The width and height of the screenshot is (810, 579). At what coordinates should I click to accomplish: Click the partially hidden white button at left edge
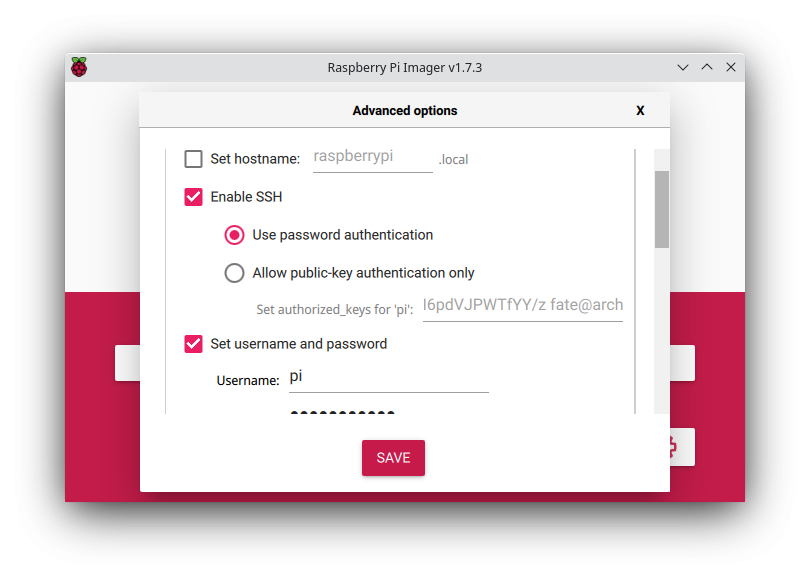[127, 363]
